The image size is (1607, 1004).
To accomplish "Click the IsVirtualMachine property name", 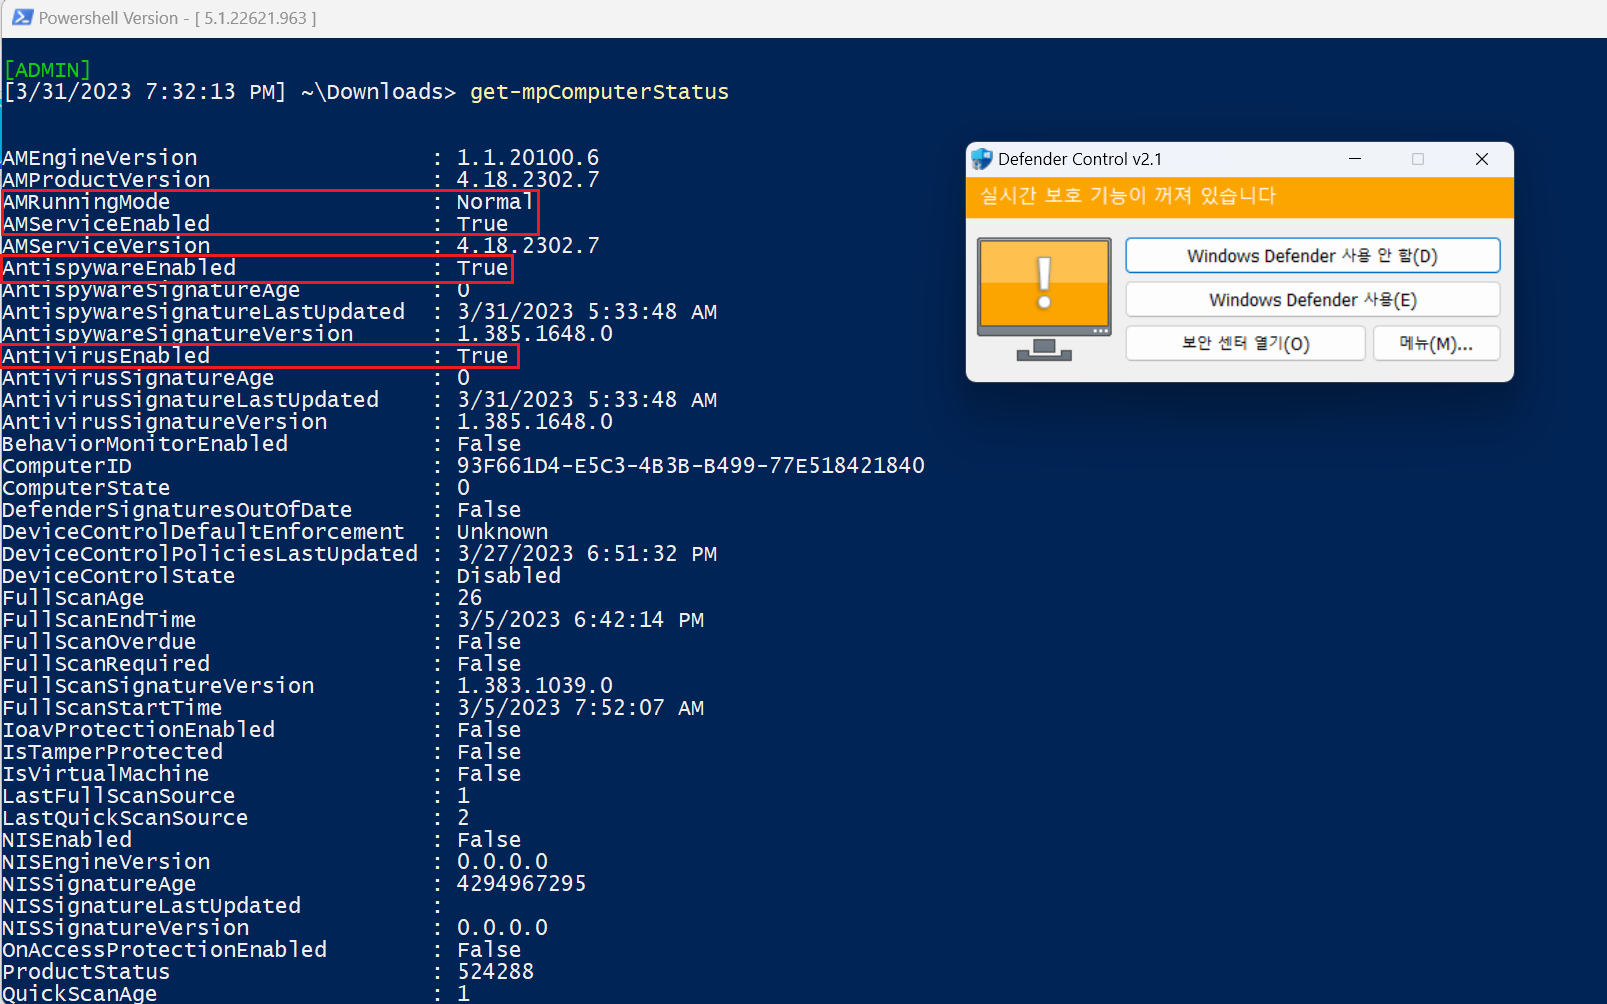I will tap(106, 774).
